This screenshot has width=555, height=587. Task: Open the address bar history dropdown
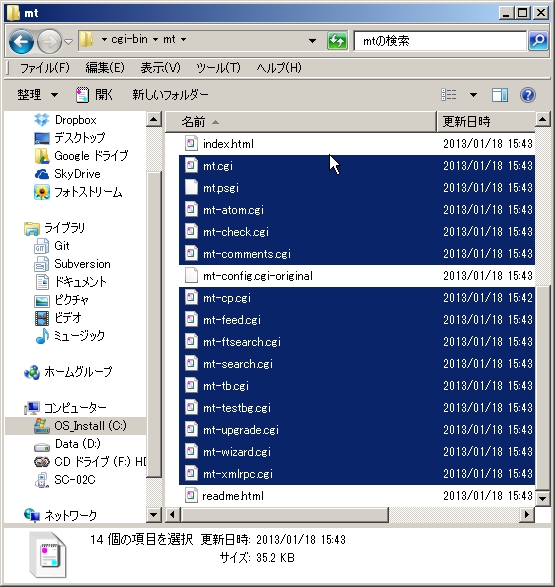(x=312, y=40)
